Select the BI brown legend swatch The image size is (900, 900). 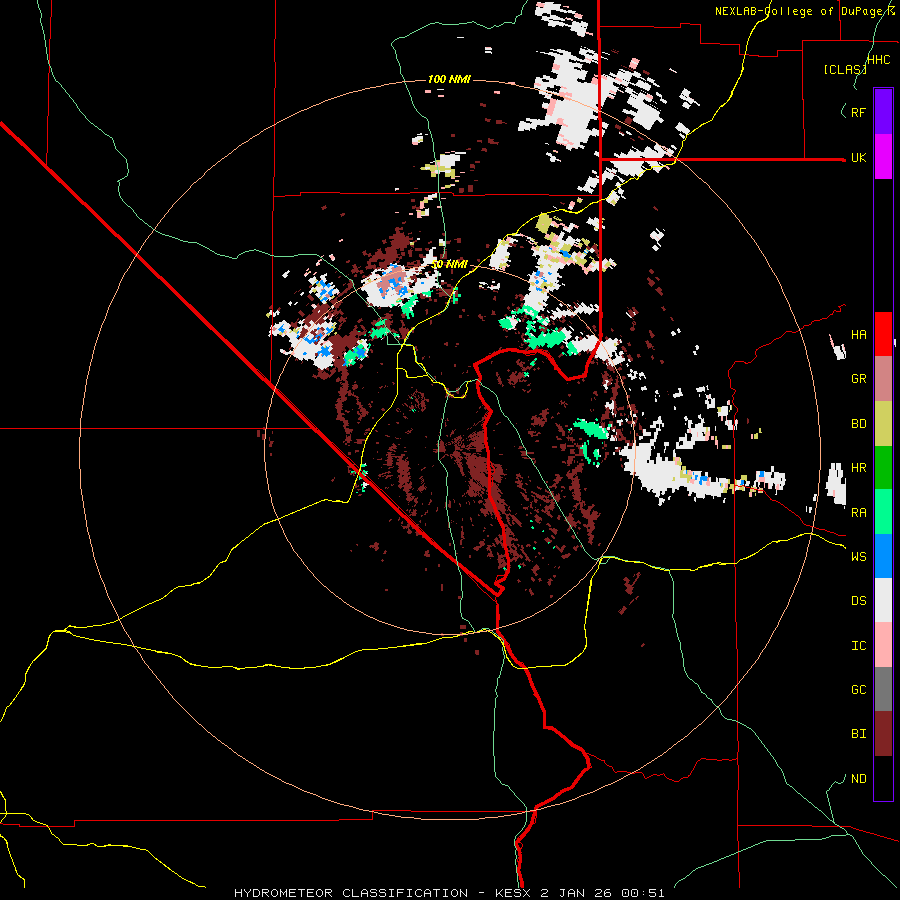(x=883, y=734)
